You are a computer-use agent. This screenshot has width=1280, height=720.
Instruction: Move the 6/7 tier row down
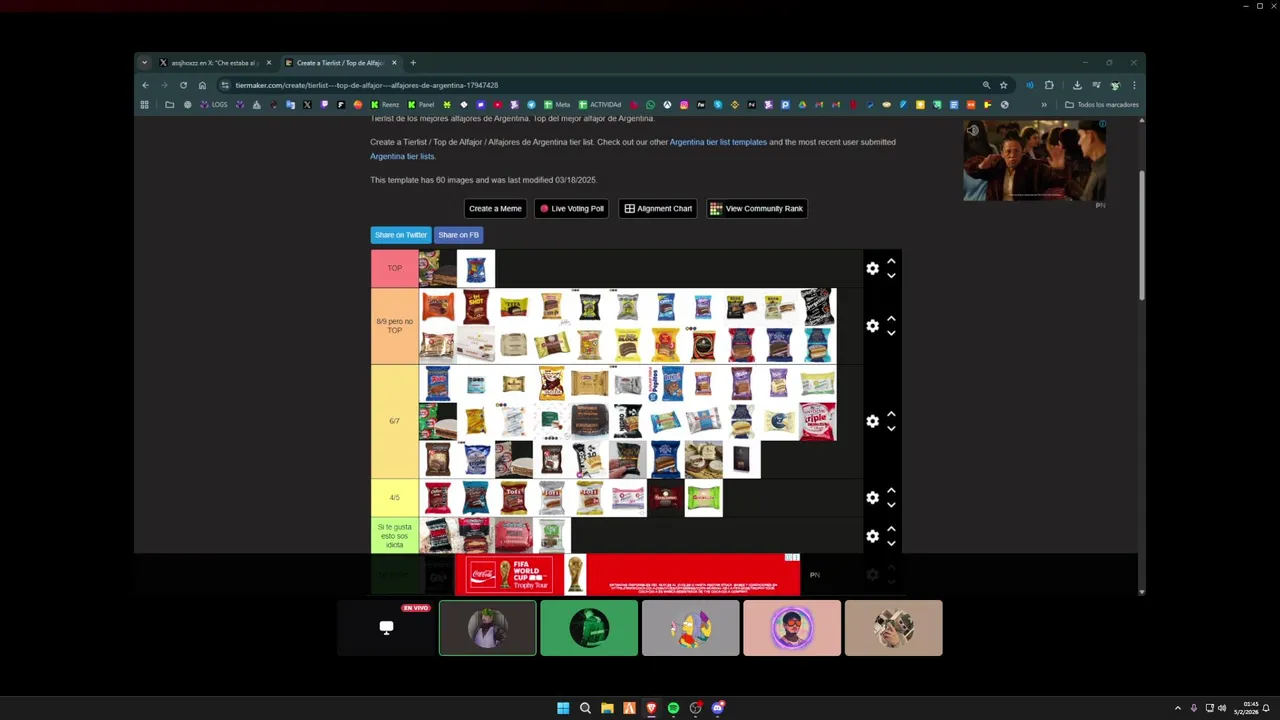pyautogui.click(x=891, y=428)
